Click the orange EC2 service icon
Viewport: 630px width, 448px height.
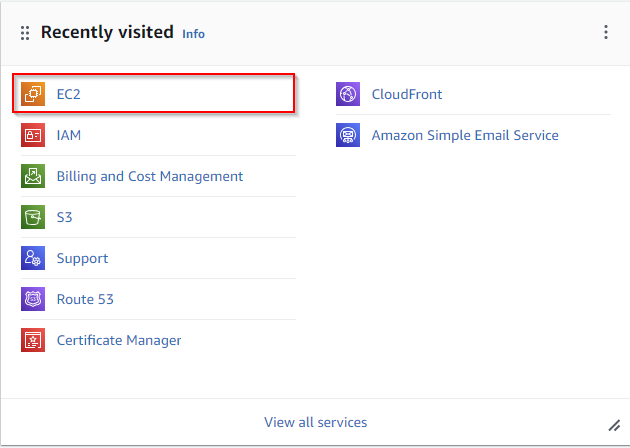tap(33, 94)
